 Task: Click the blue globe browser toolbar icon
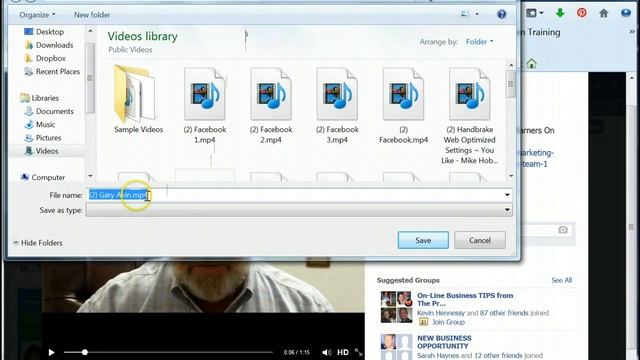pos(626,13)
